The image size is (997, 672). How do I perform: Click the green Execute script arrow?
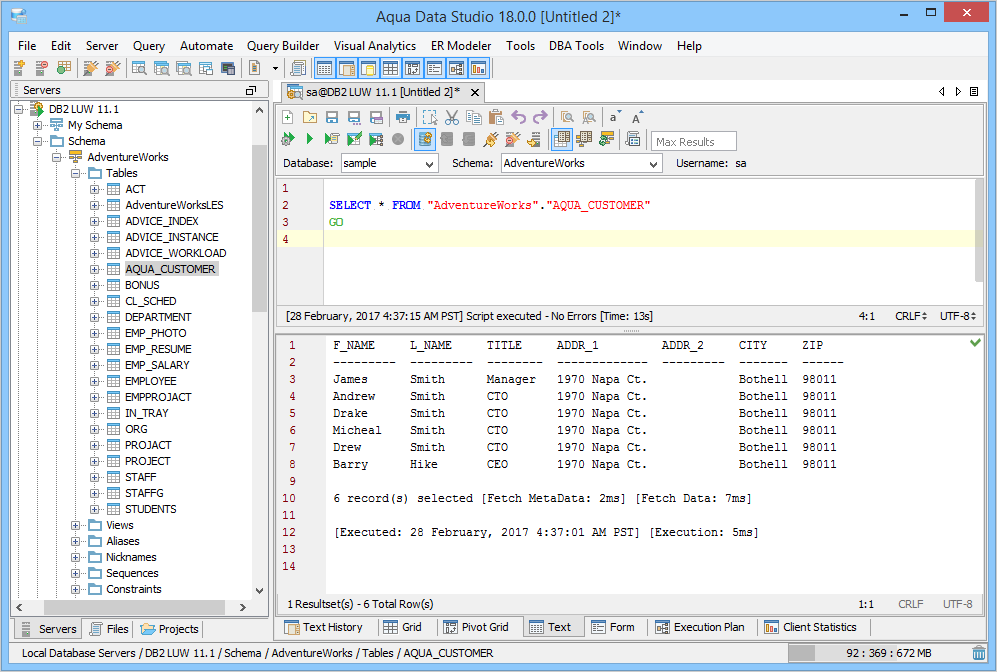pyautogui.click(x=310, y=139)
